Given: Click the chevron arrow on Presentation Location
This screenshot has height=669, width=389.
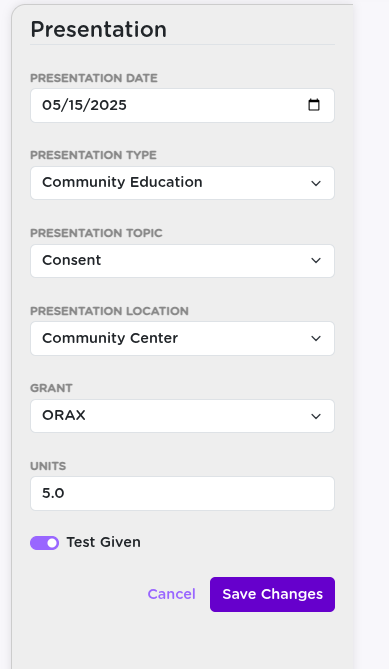Looking at the screenshot, I should click(x=316, y=339).
